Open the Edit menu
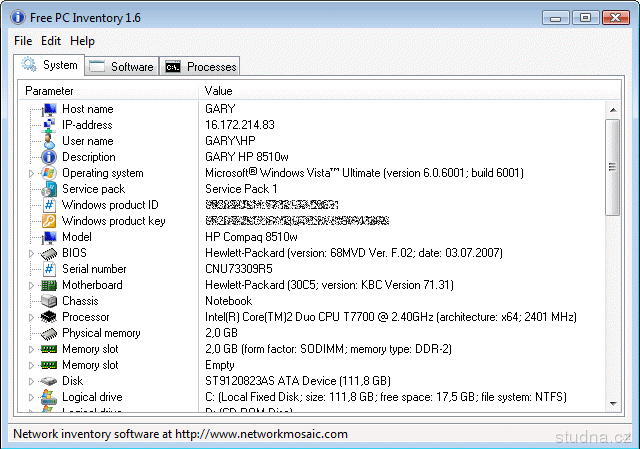 pyautogui.click(x=51, y=41)
